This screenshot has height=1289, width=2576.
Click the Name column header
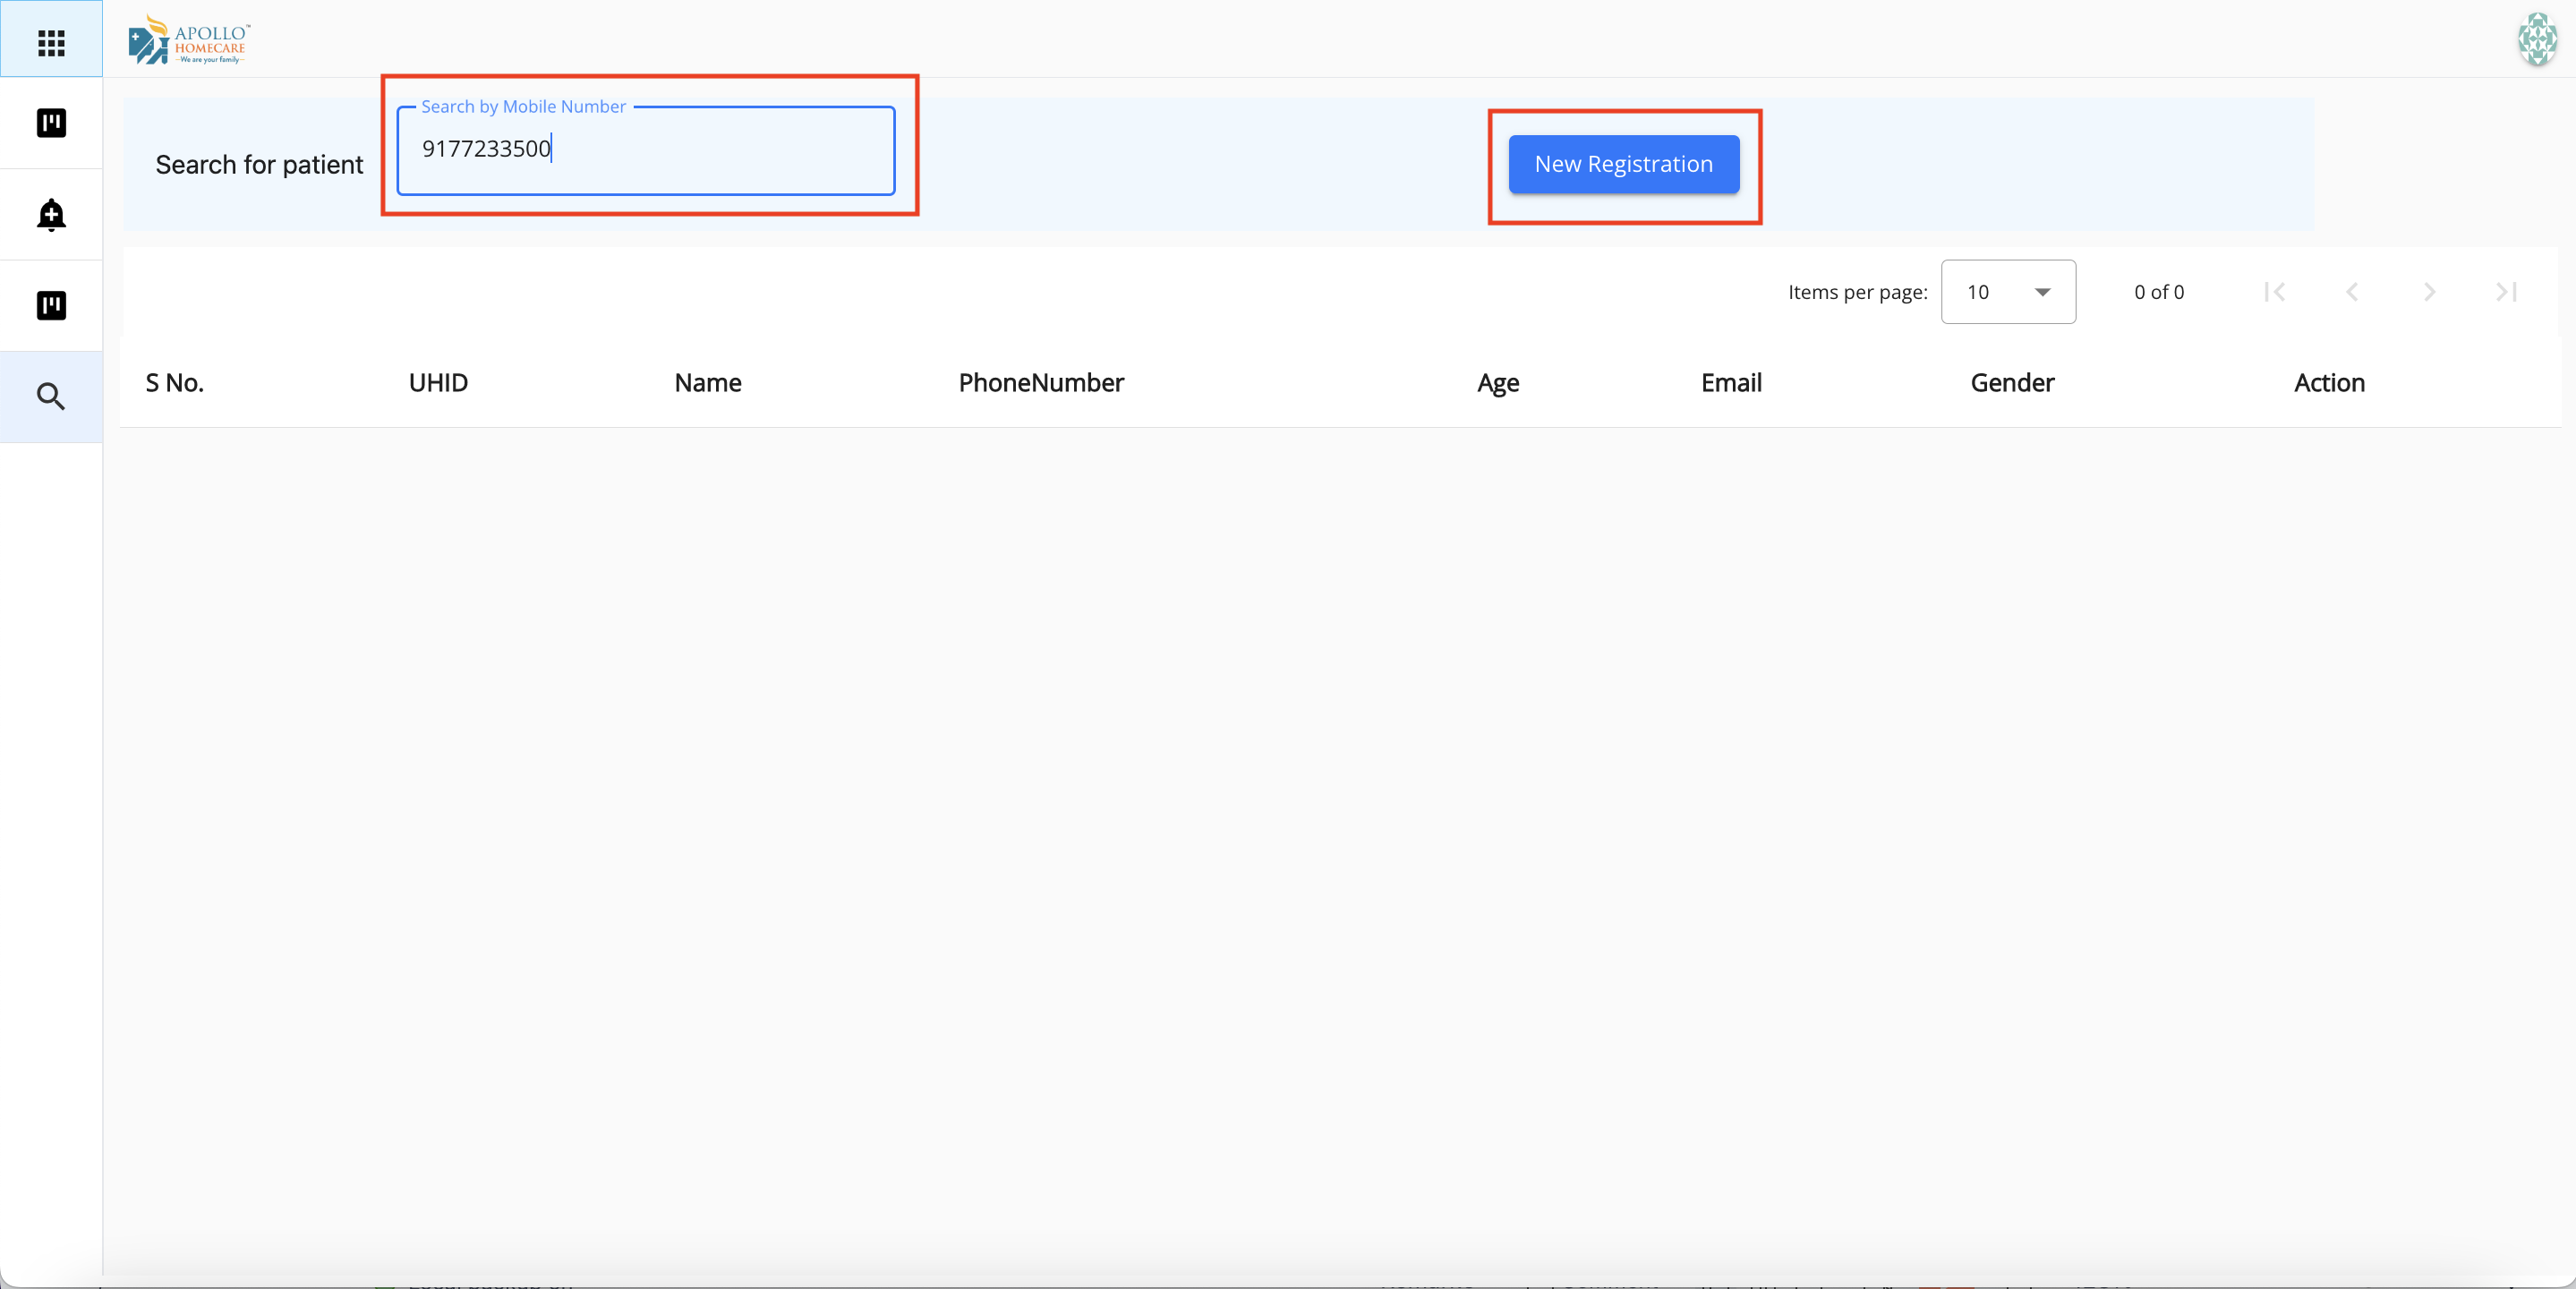[x=707, y=383]
